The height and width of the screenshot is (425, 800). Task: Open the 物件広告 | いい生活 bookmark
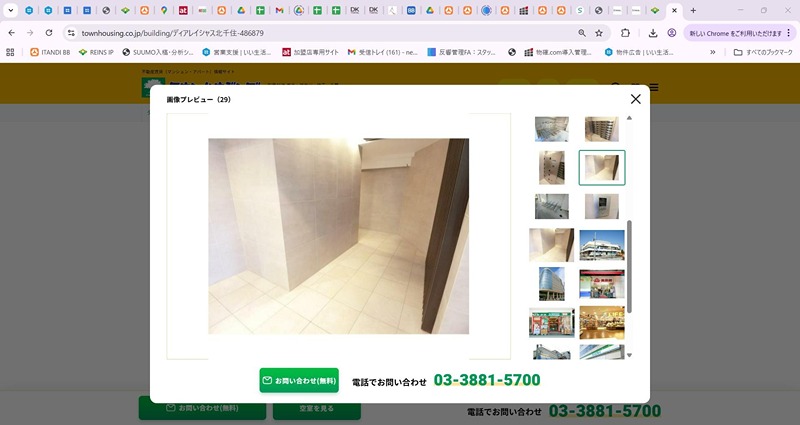click(639, 52)
